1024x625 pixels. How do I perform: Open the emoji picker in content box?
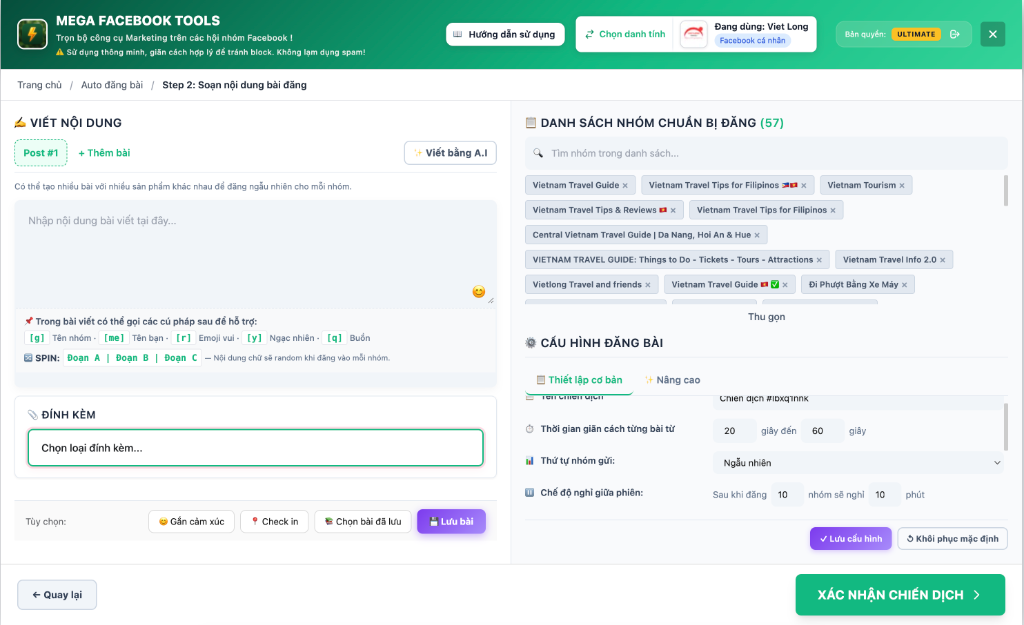pyautogui.click(x=479, y=291)
